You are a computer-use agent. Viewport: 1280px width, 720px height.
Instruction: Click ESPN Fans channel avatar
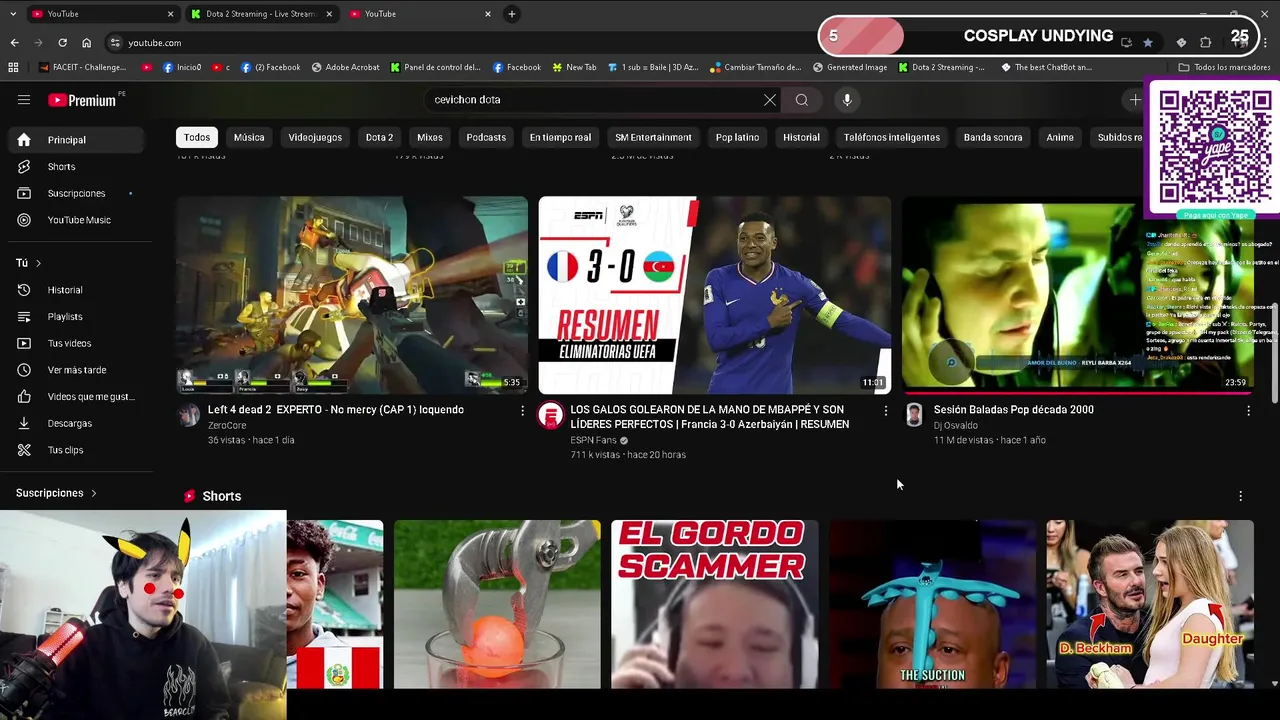[551, 415]
